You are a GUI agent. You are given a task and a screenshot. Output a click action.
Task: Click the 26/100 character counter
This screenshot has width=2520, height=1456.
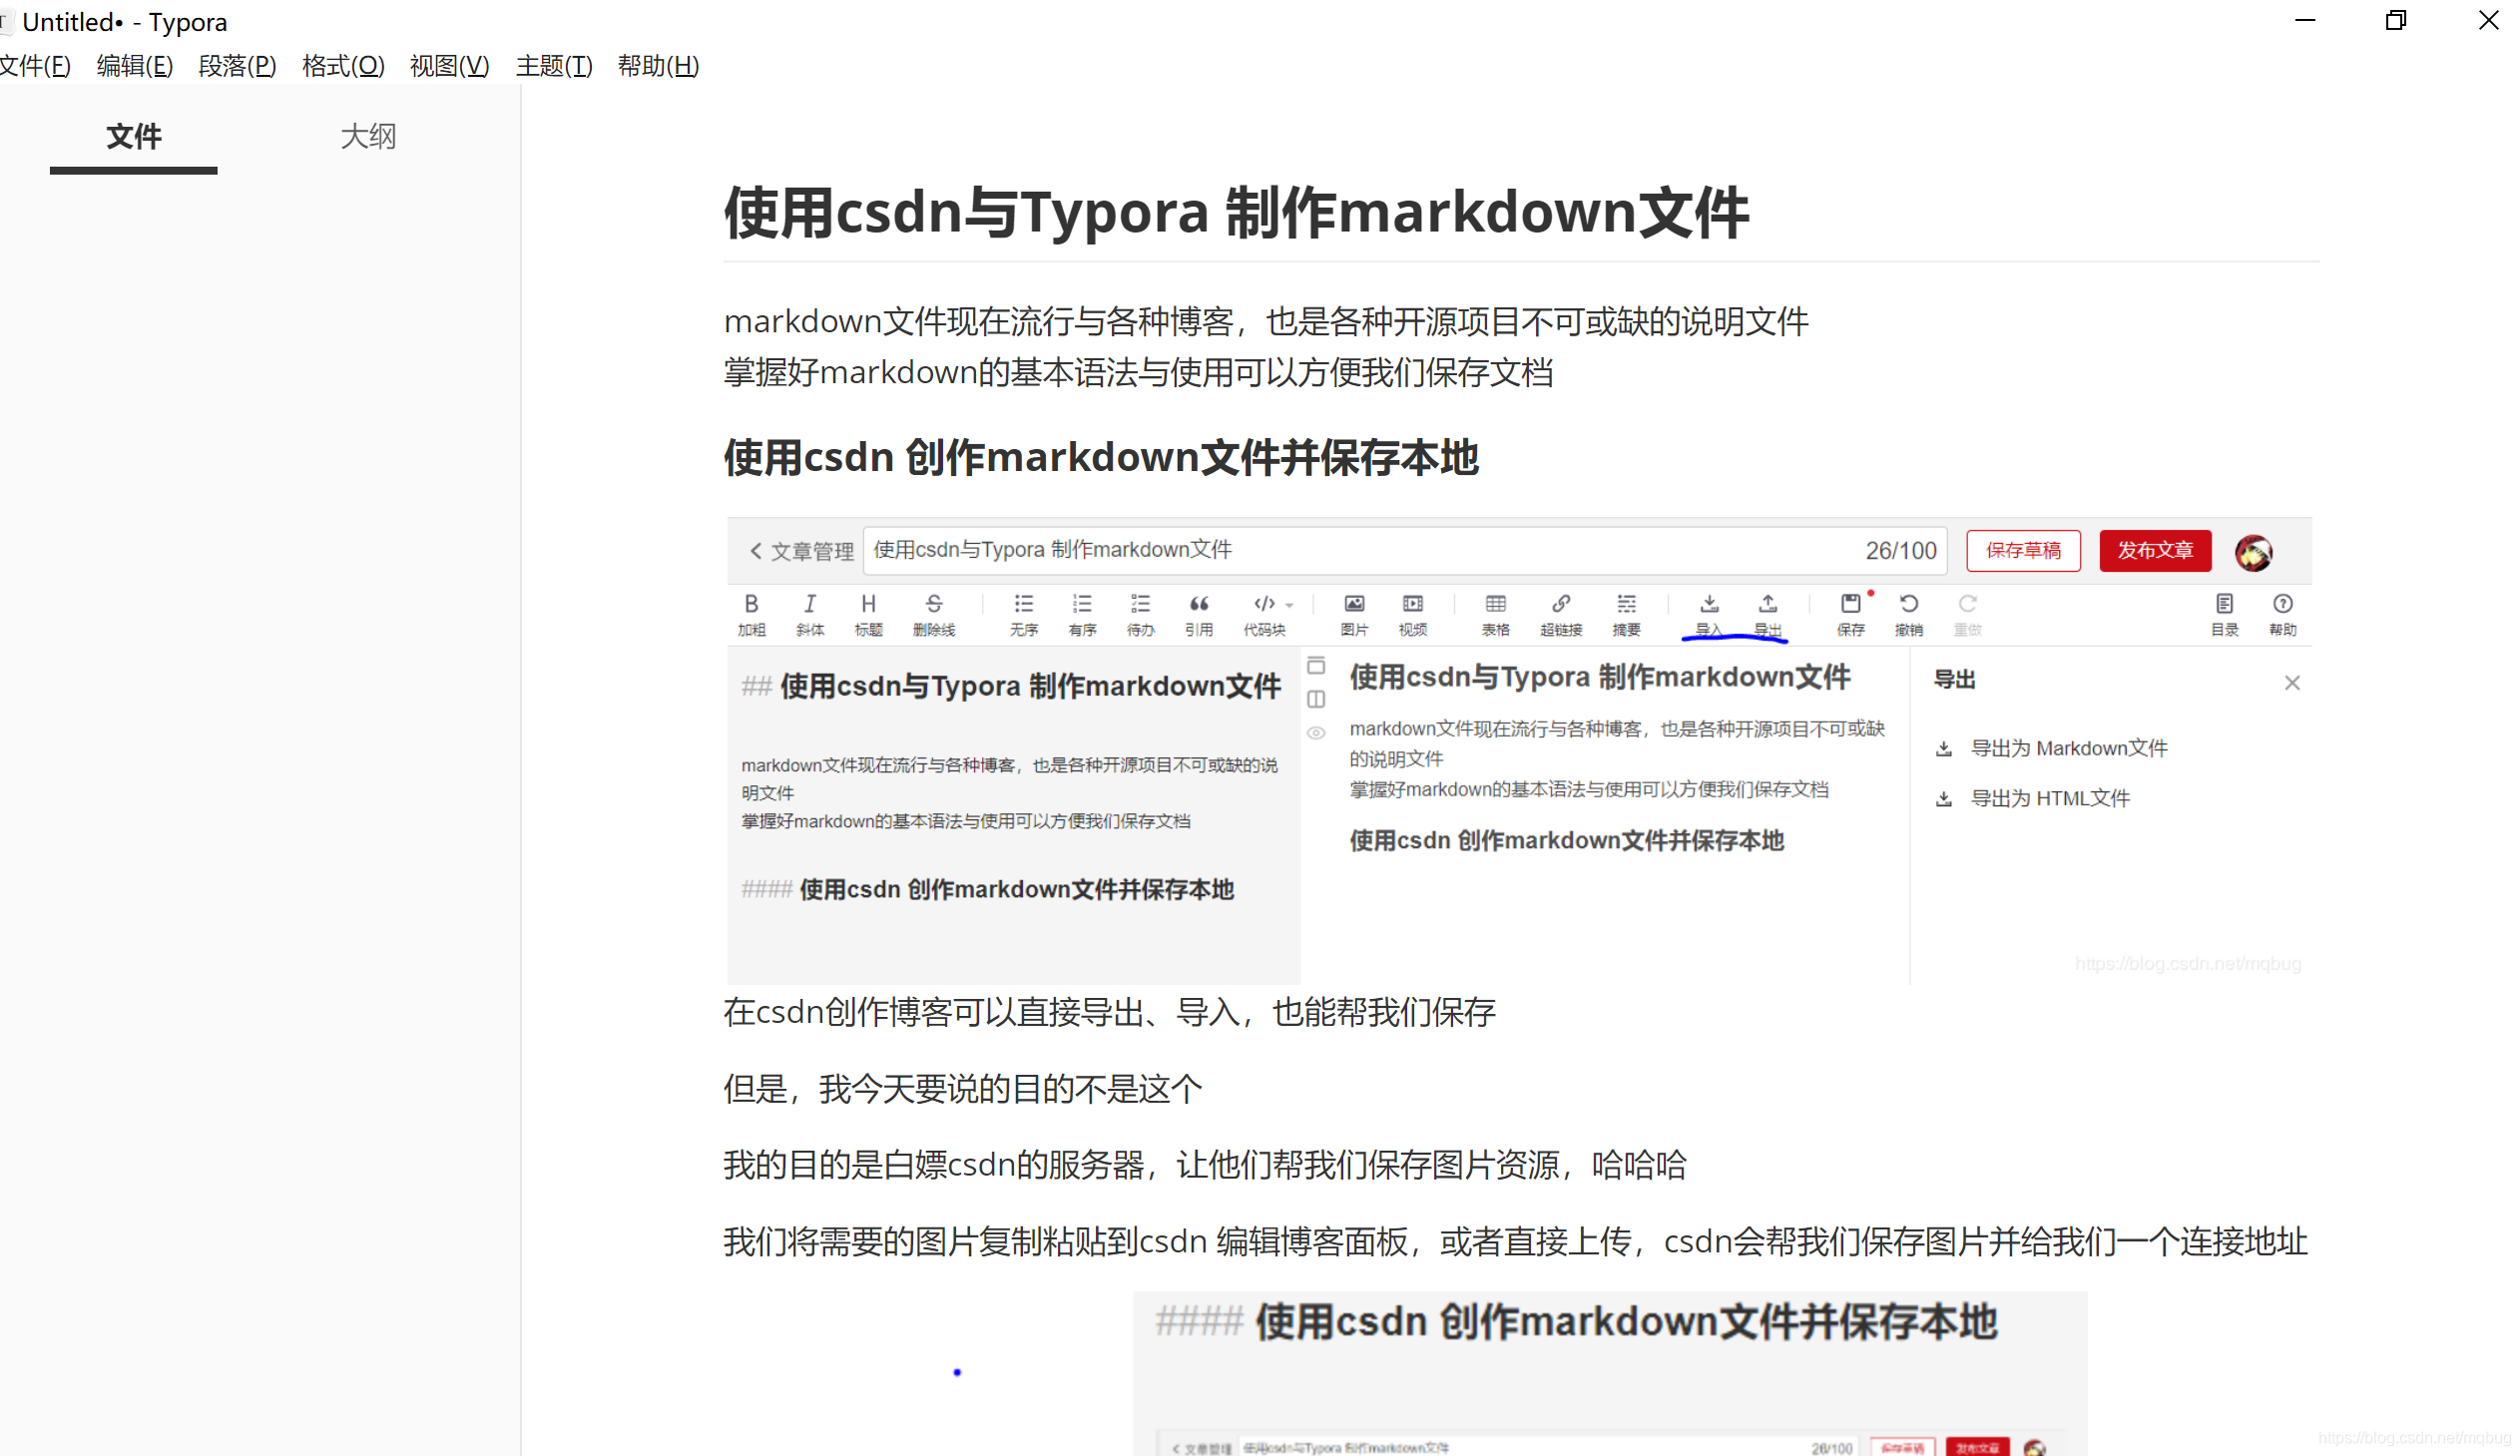(1901, 551)
